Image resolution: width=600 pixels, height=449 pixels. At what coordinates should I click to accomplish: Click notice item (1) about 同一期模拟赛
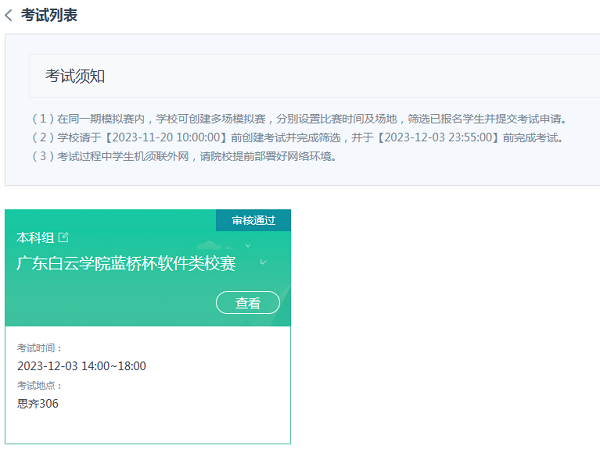(299, 119)
